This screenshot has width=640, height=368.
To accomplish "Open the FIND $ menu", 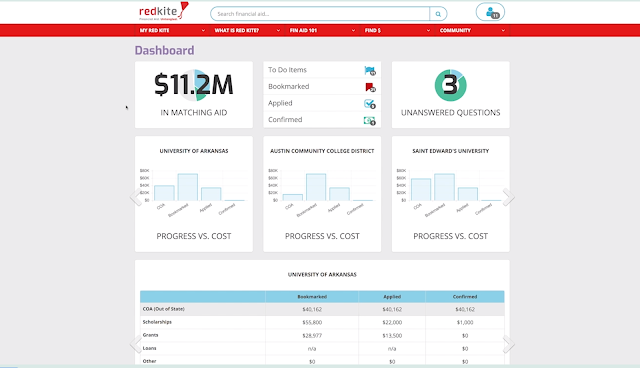I will click(x=397, y=31).
